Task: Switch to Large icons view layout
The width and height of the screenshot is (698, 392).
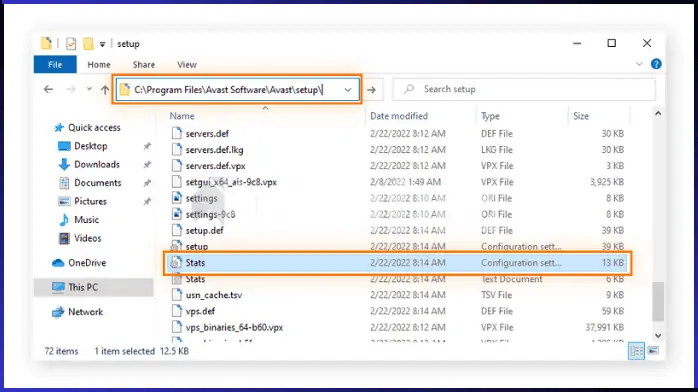Action: [x=653, y=351]
